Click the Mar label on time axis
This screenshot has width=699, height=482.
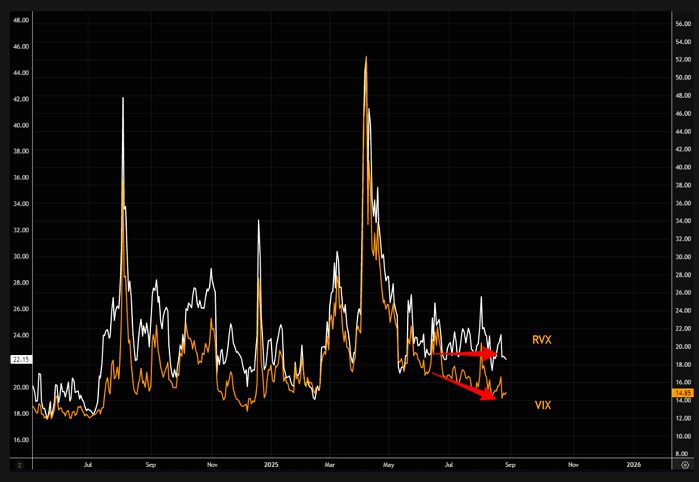331,465
